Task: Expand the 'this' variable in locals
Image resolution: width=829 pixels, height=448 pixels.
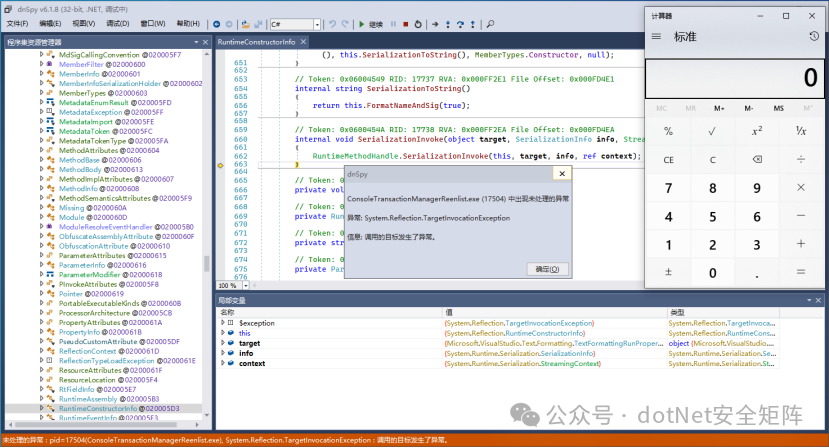Action: click(223, 333)
